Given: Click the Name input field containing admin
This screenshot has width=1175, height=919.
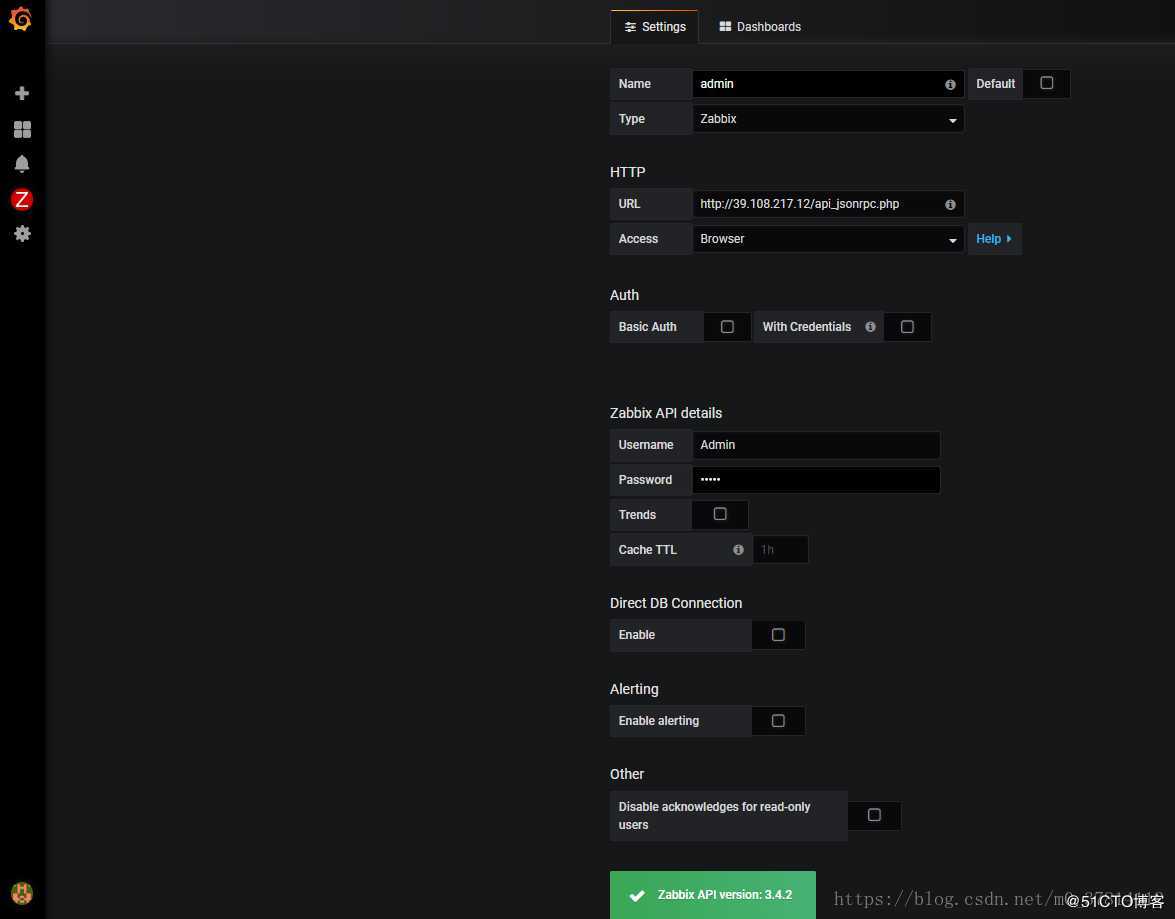Looking at the screenshot, I should 828,84.
